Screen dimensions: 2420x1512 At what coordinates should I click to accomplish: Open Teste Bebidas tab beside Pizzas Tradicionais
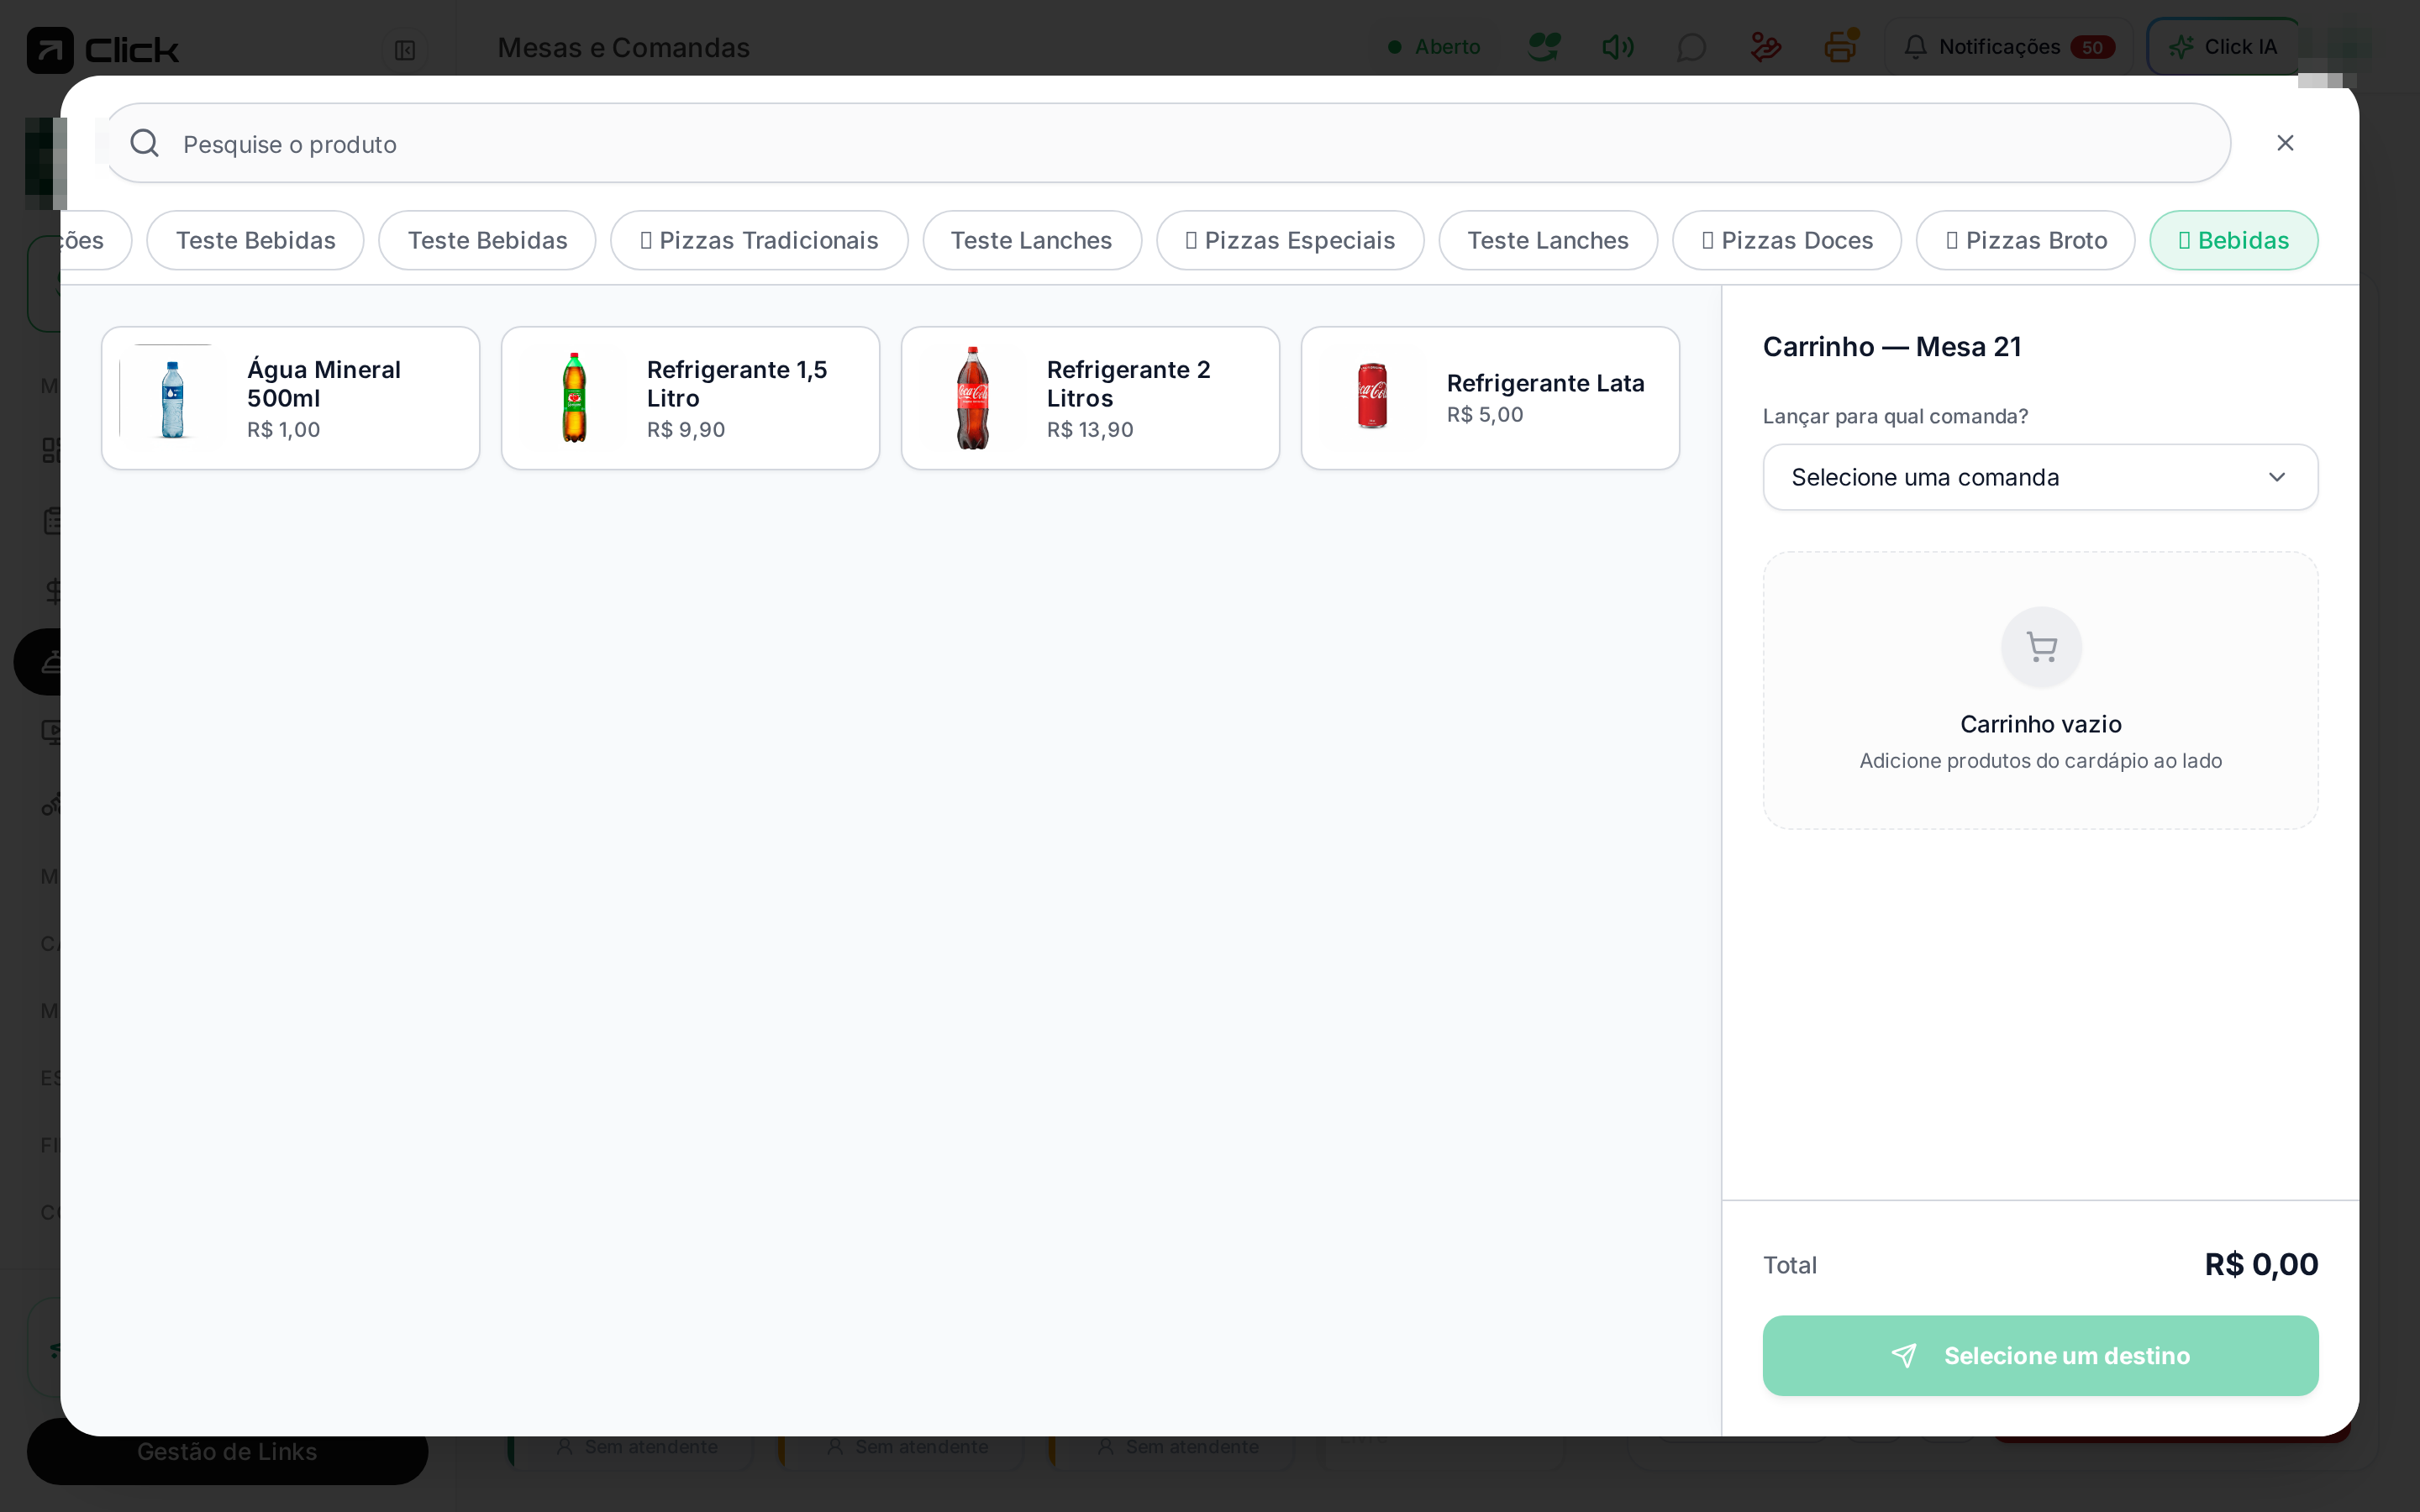click(487, 240)
